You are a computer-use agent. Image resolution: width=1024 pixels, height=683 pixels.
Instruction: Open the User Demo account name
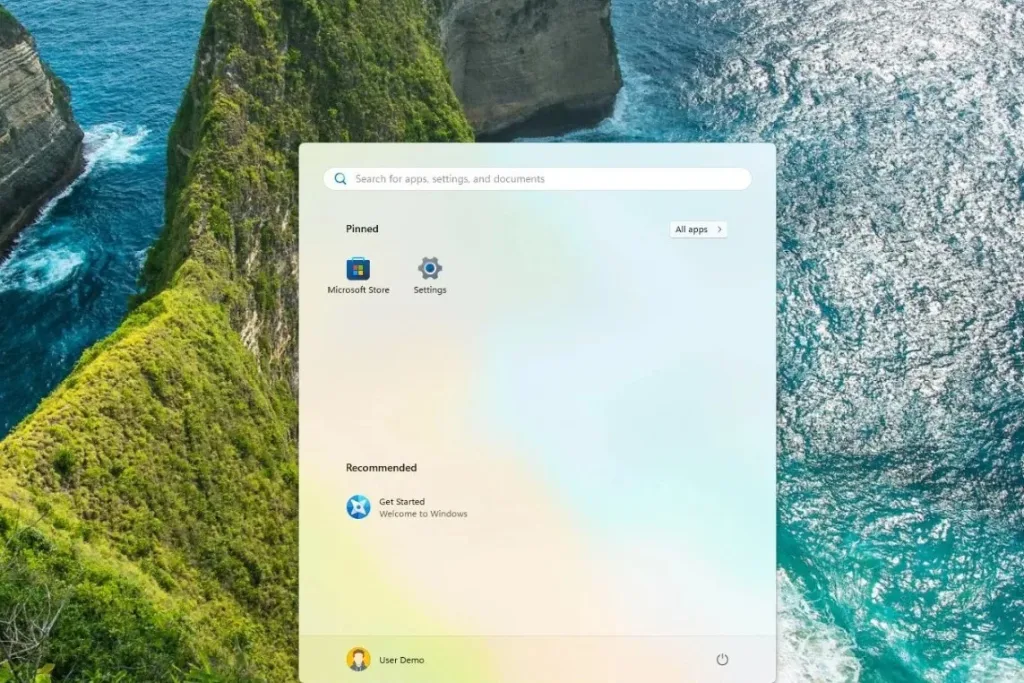(x=401, y=660)
